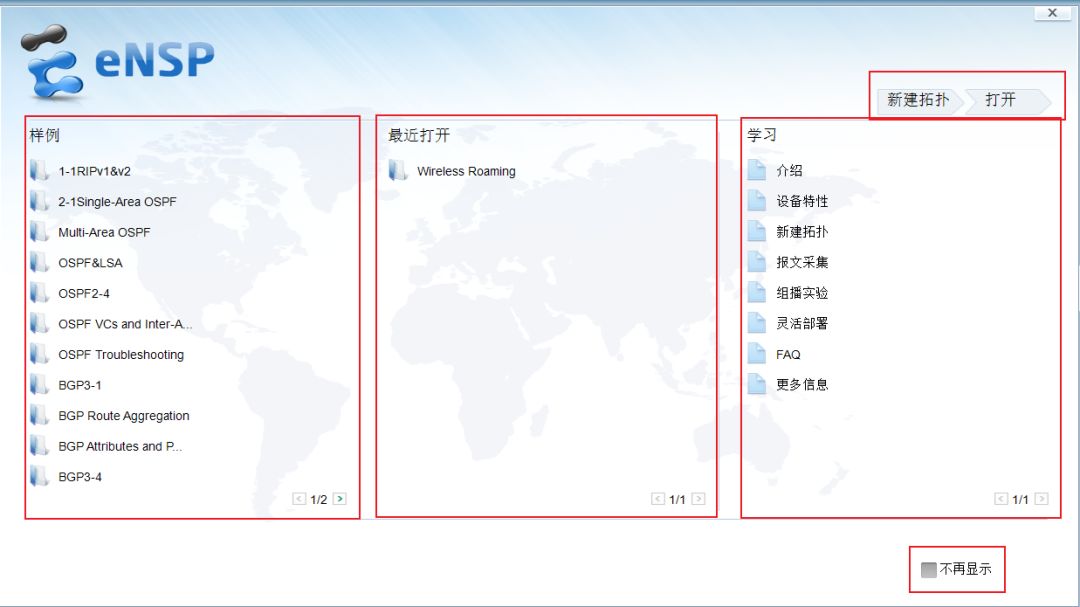
Task: Click the document icon beside 组播实验
Action: tap(757, 292)
